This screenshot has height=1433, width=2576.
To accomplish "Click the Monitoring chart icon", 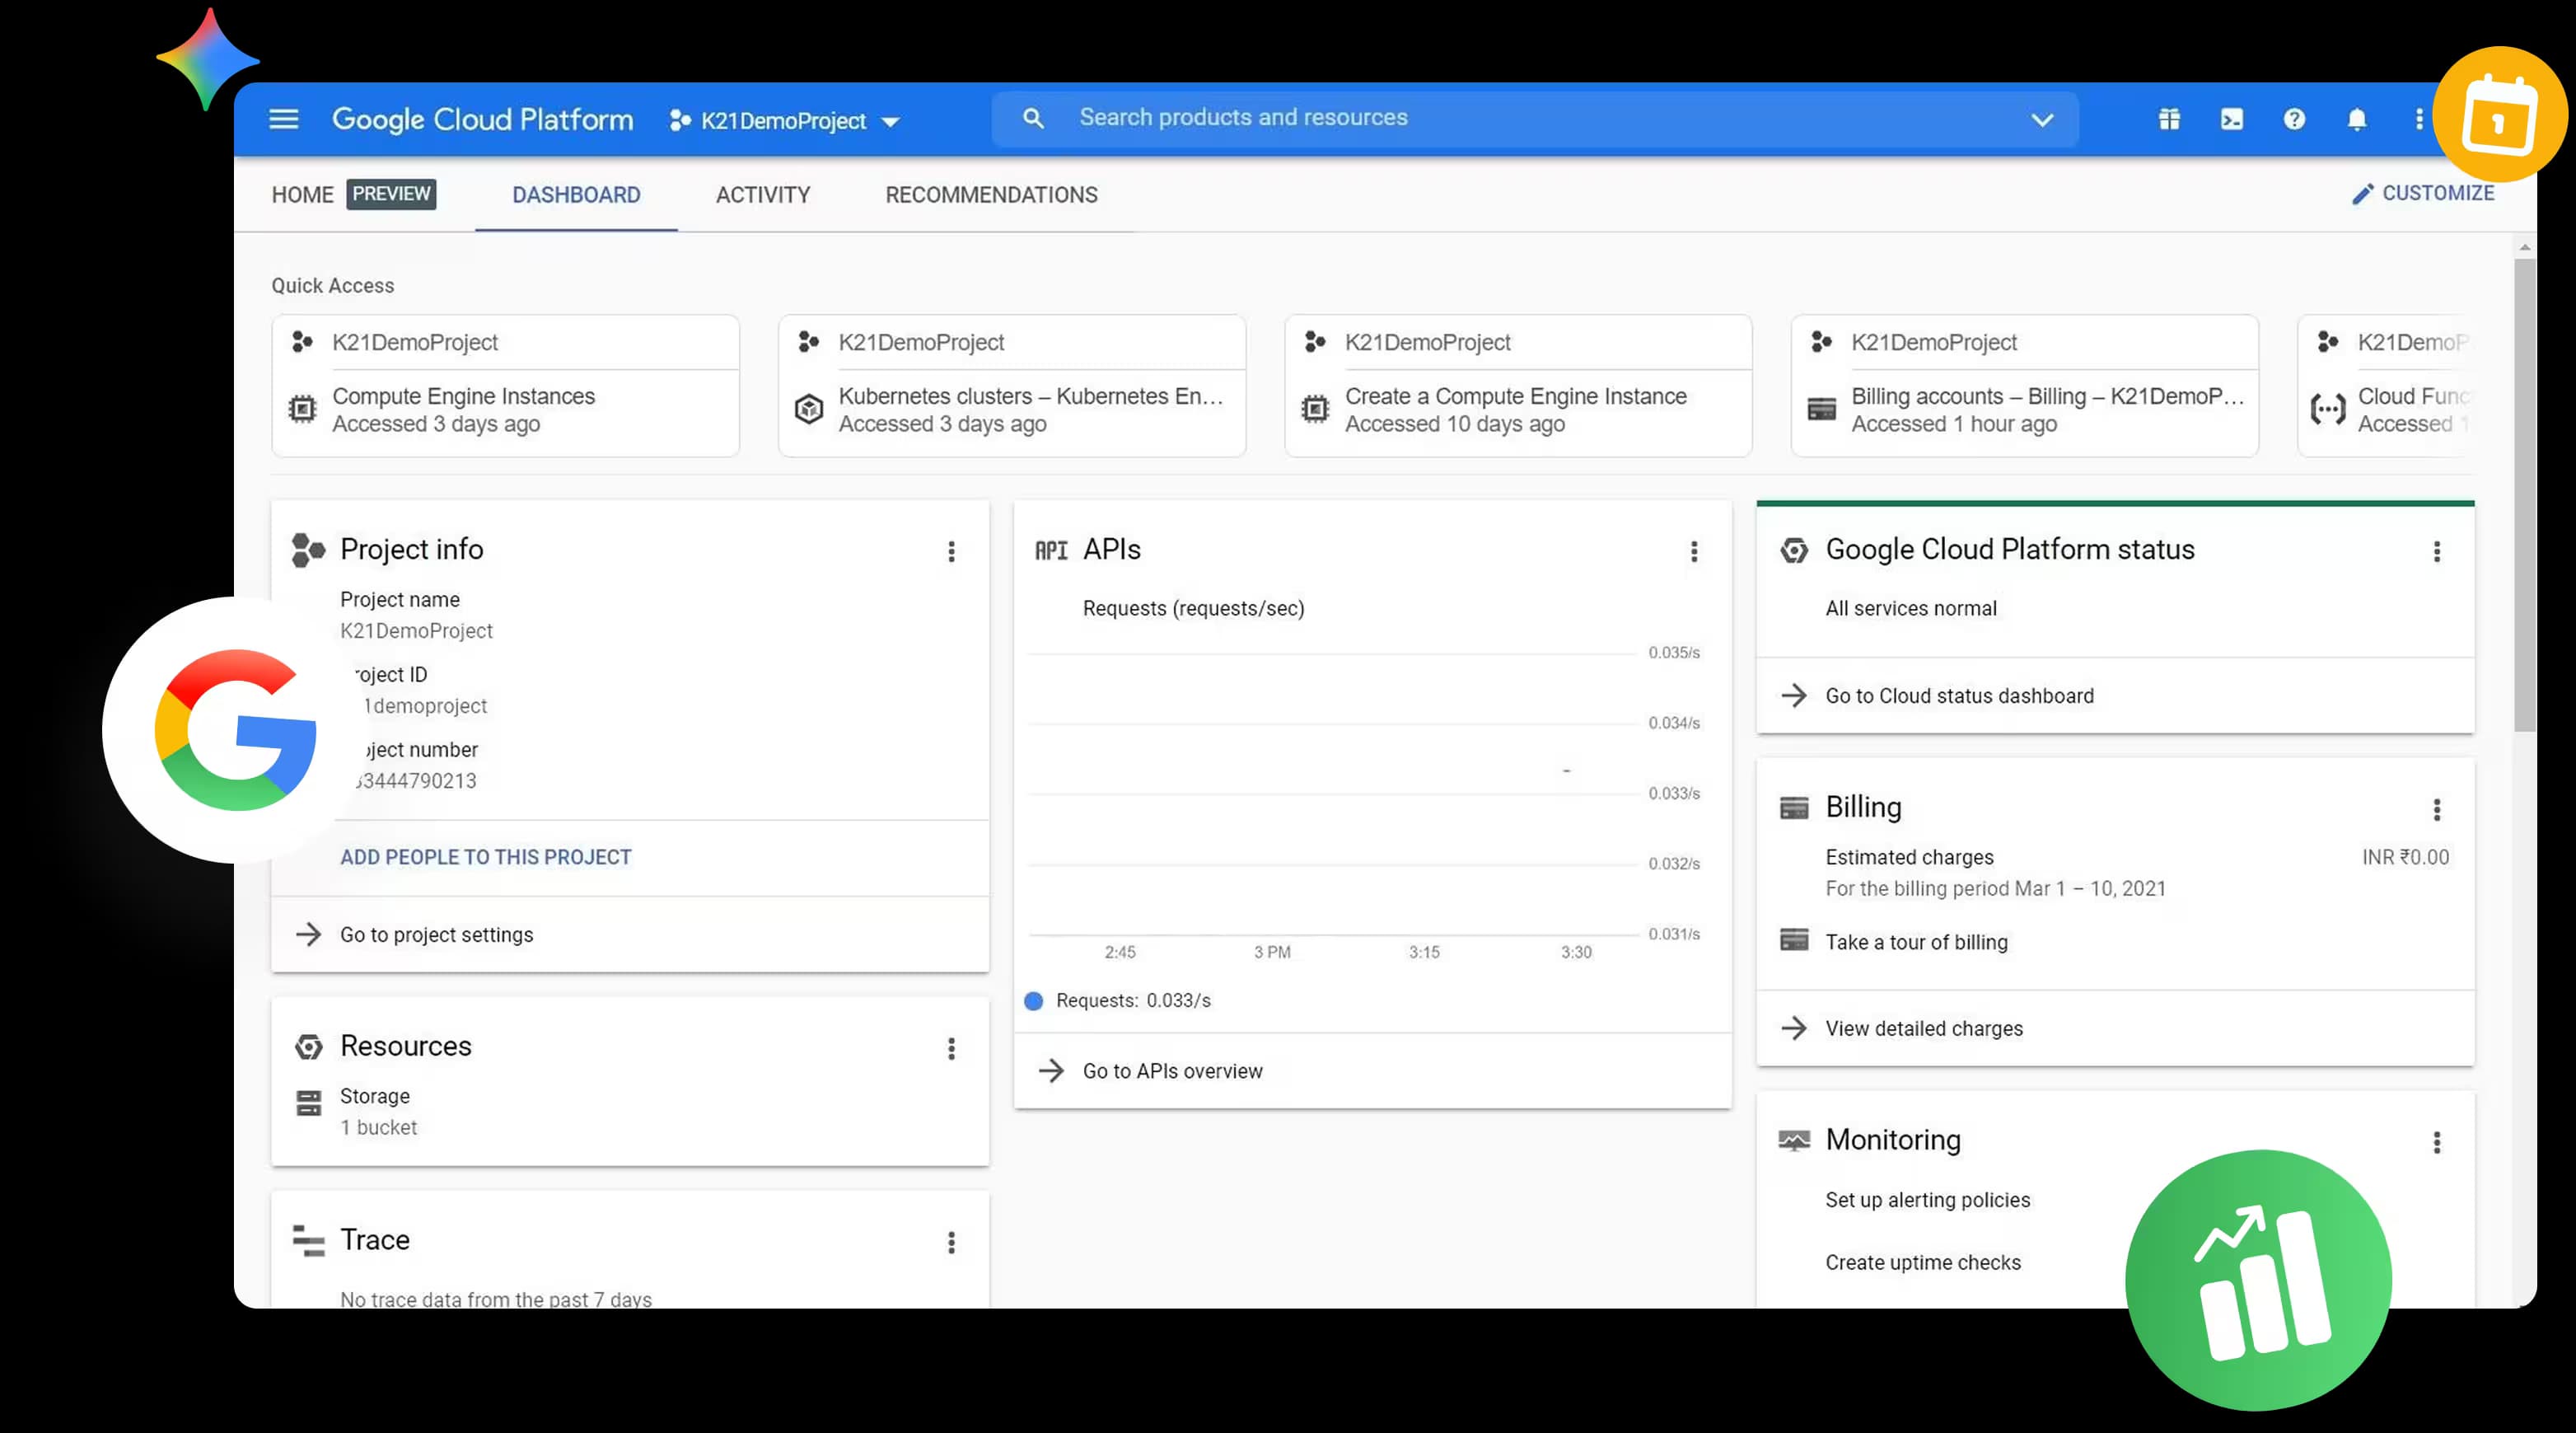I will pos(1794,1141).
